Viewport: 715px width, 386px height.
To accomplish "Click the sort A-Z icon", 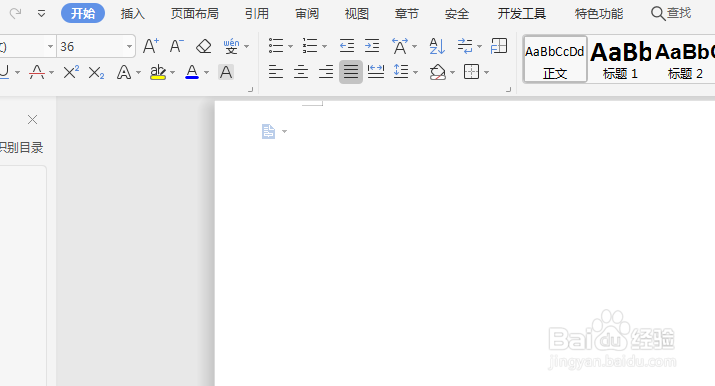I will point(437,46).
